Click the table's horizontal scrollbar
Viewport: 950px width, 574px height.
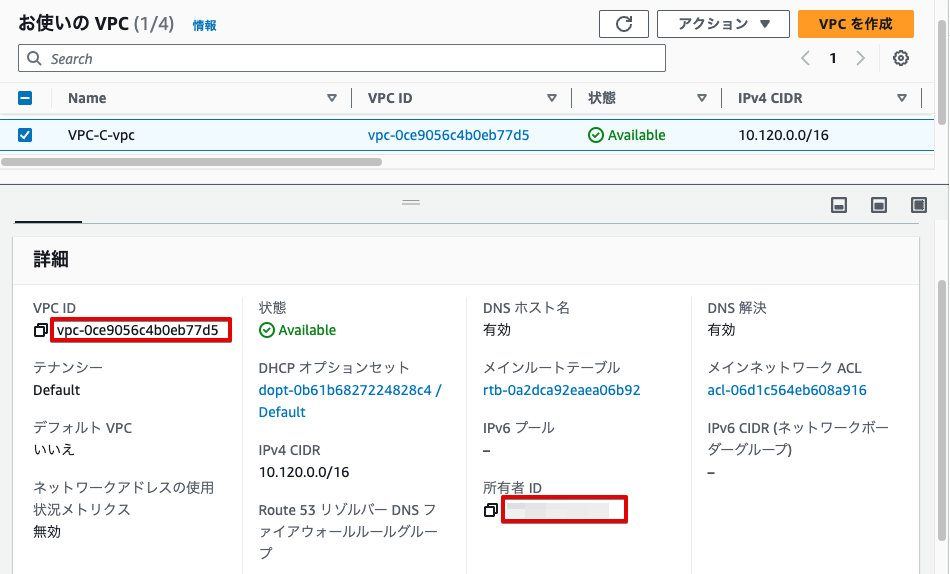coord(191,162)
